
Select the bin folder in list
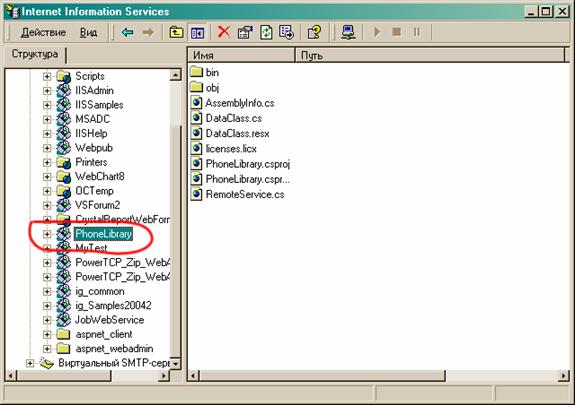click(x=212, y=72)
